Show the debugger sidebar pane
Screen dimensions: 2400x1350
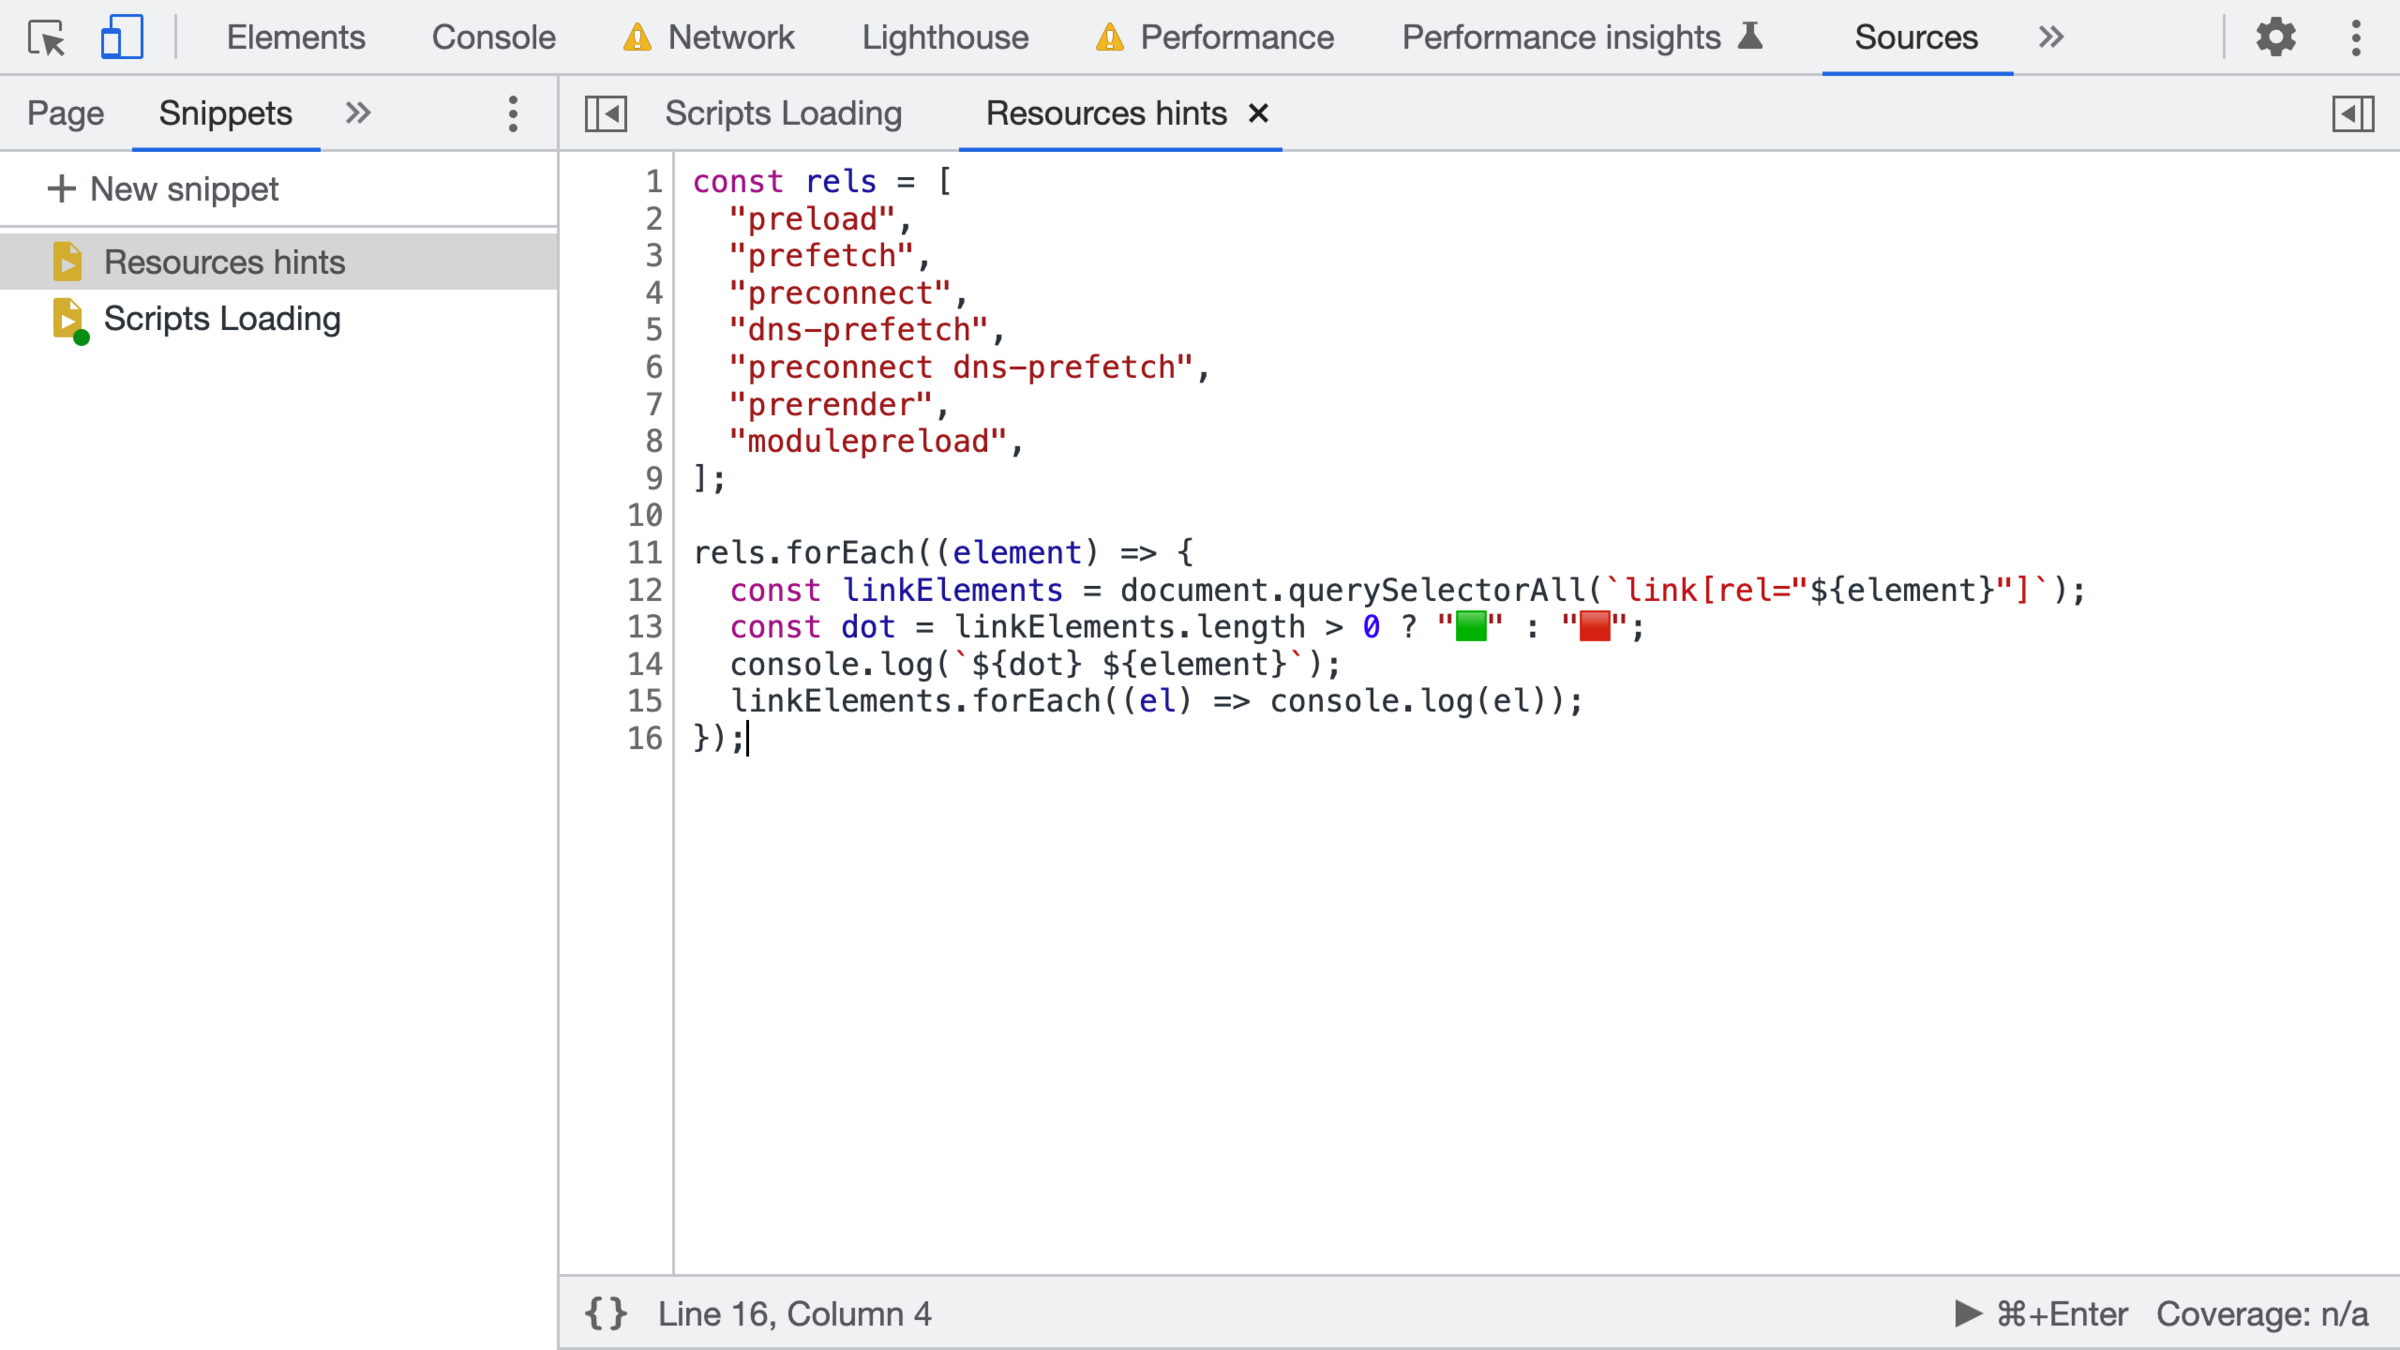(x=2353, y=114)
